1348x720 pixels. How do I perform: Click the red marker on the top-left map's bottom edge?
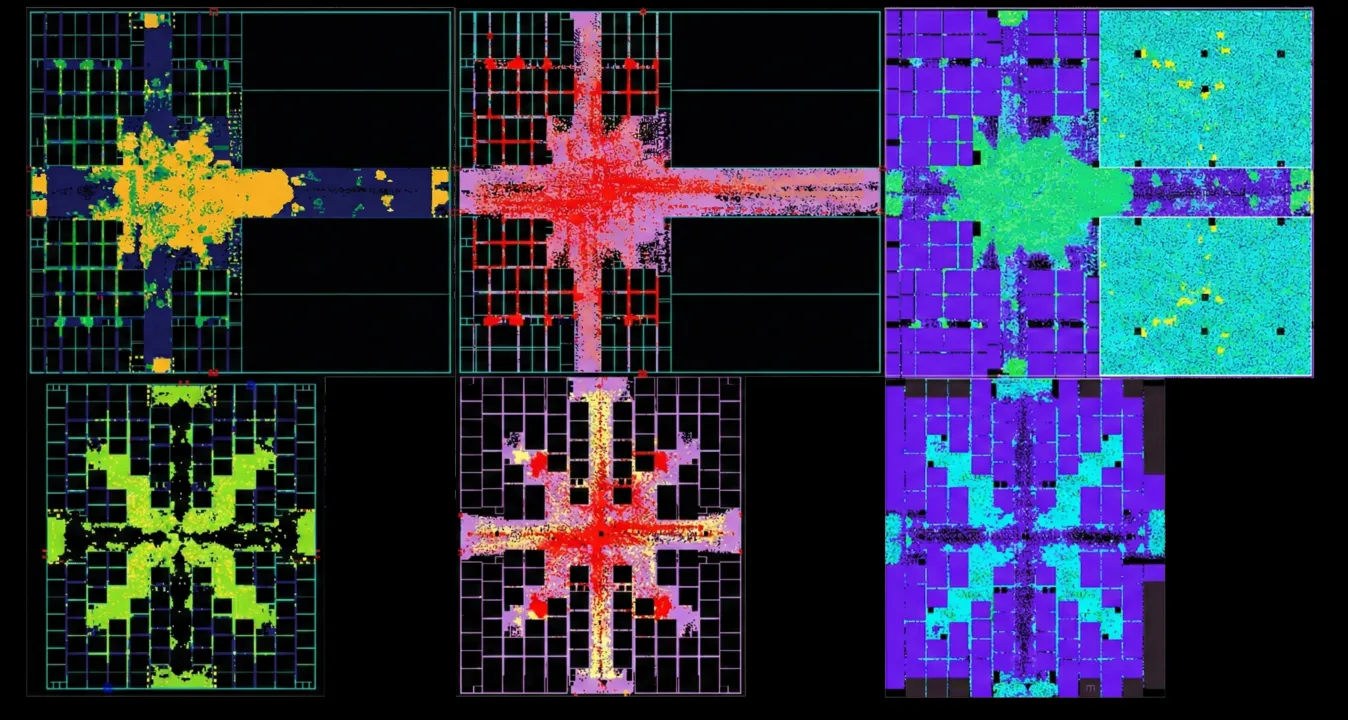pos(213,373)
